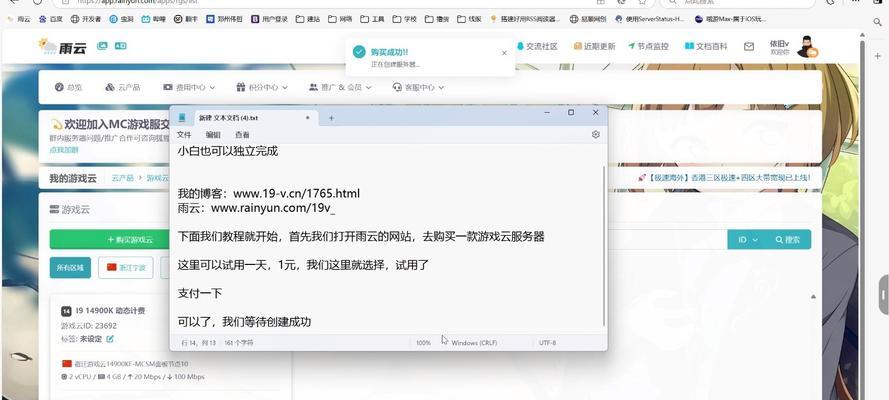Click the 游戏云ID: 23692 text

click(89, 325)
